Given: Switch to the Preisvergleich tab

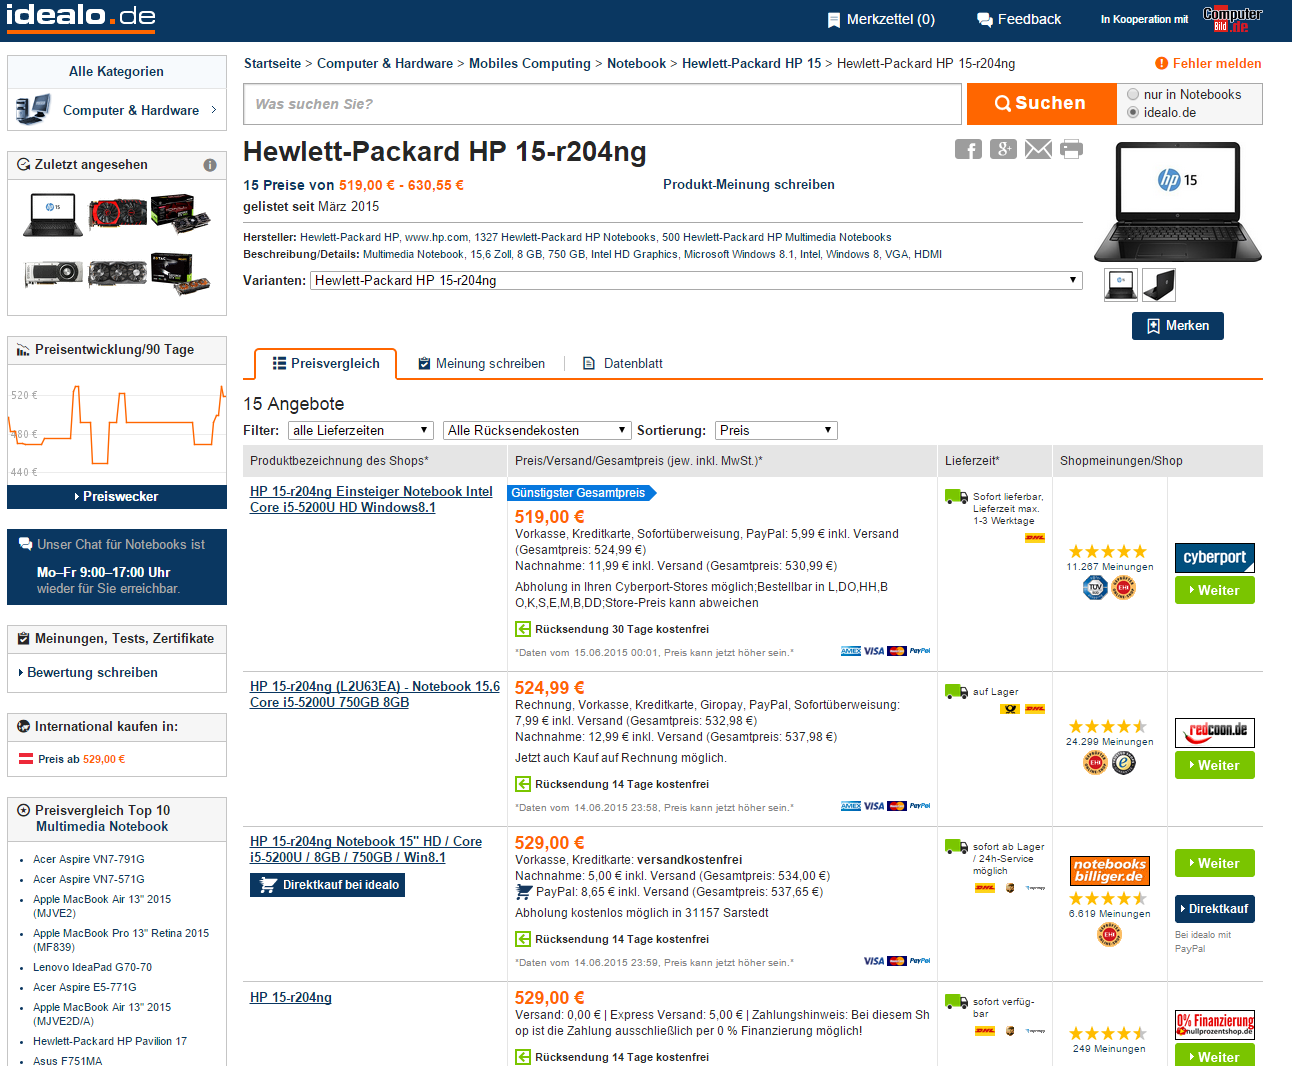Looking at the screenshot, I should click(326, 364).
